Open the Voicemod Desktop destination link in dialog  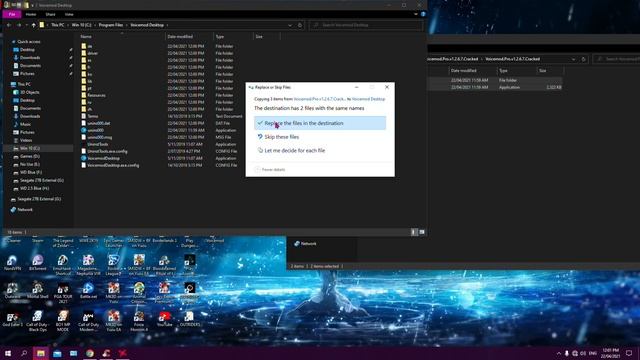click(368, 99)
